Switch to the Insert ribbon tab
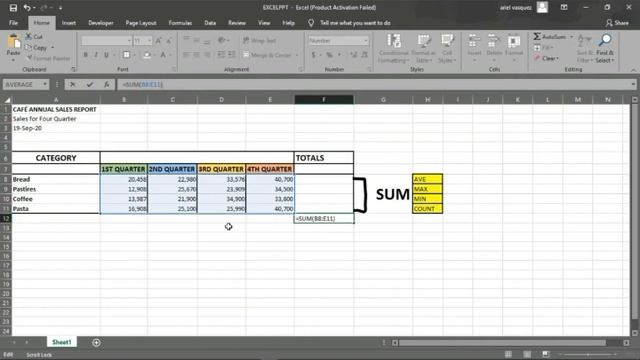640x360 pixels. click(x=69, y=23)
